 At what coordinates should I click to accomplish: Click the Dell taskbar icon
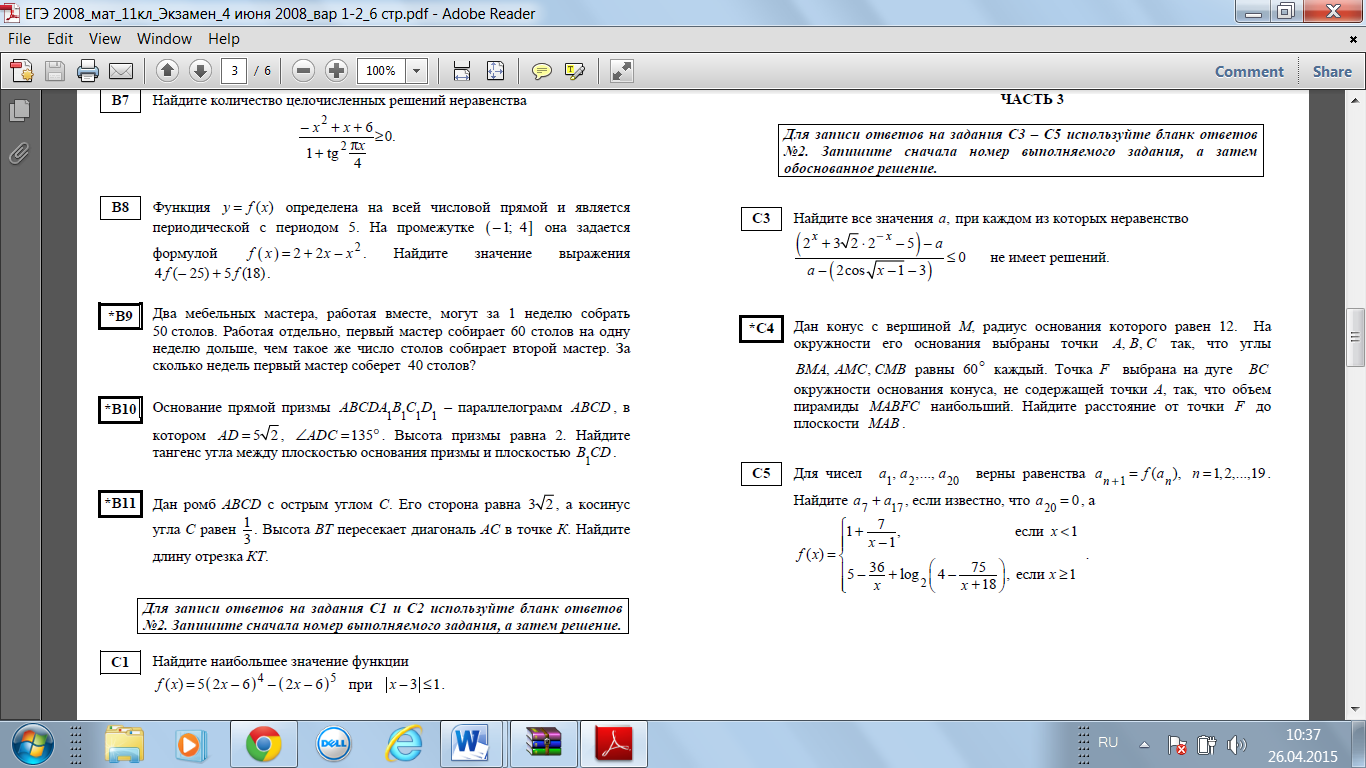click(x=332, y=744)
